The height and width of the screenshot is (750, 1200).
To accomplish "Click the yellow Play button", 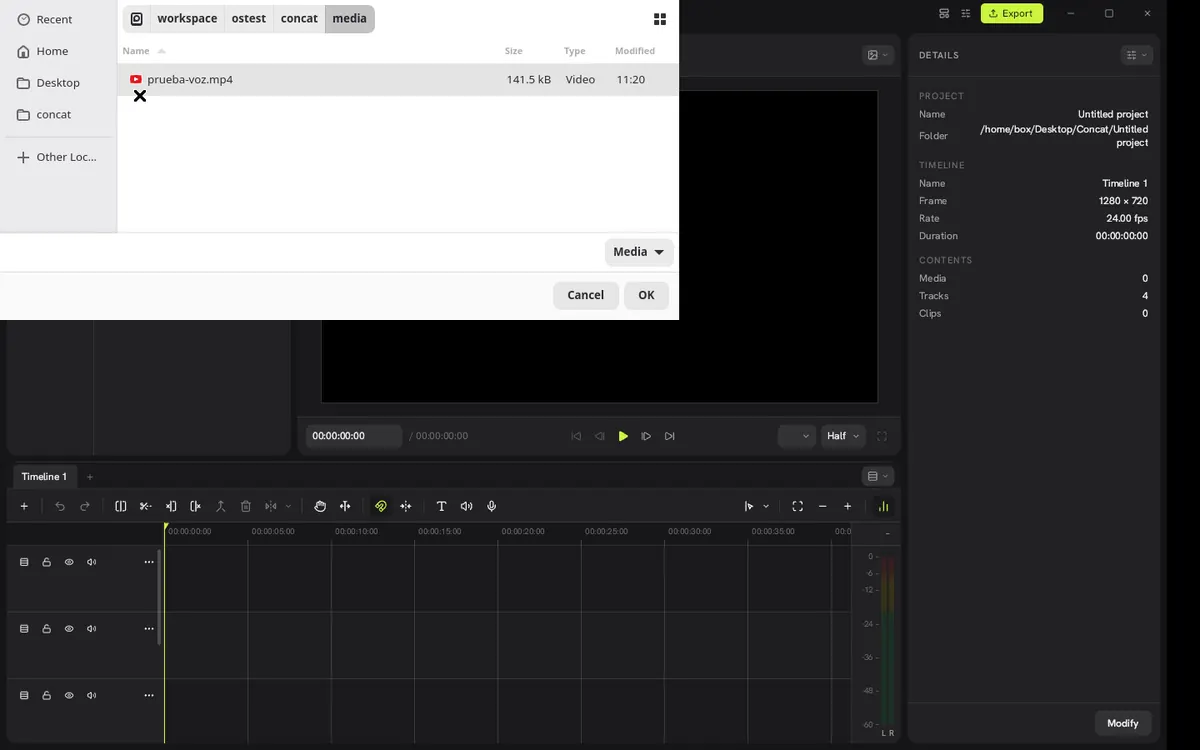I will tap(623, 436).
